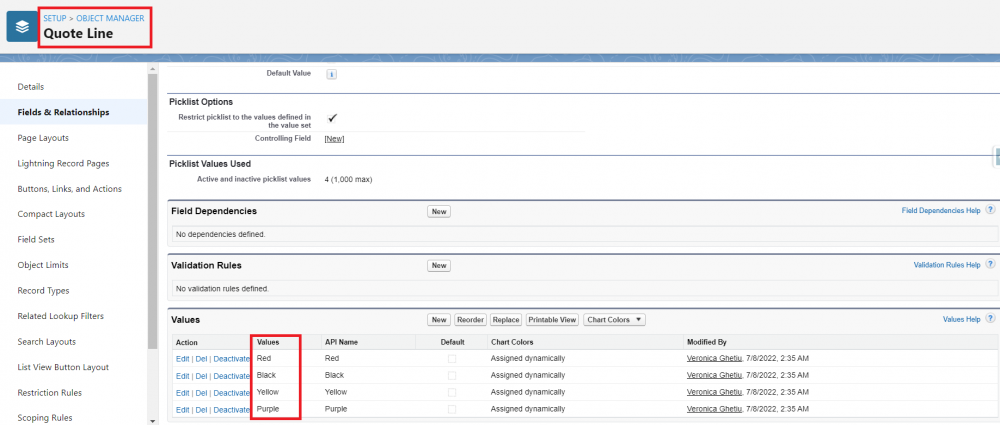This screenshot has height=425, width=1000.
Task: Deactivate the Purple picklist value
Action: coord(232,410)
